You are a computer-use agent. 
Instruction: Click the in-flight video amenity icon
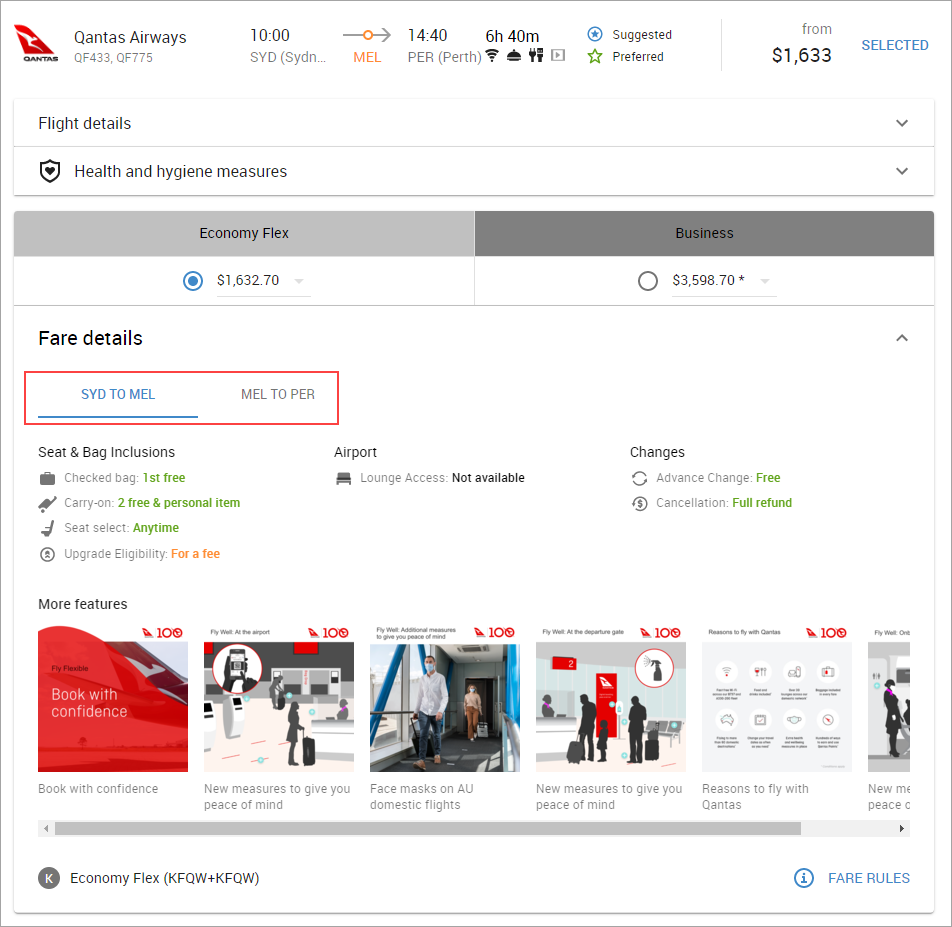[x=558, y=55]
